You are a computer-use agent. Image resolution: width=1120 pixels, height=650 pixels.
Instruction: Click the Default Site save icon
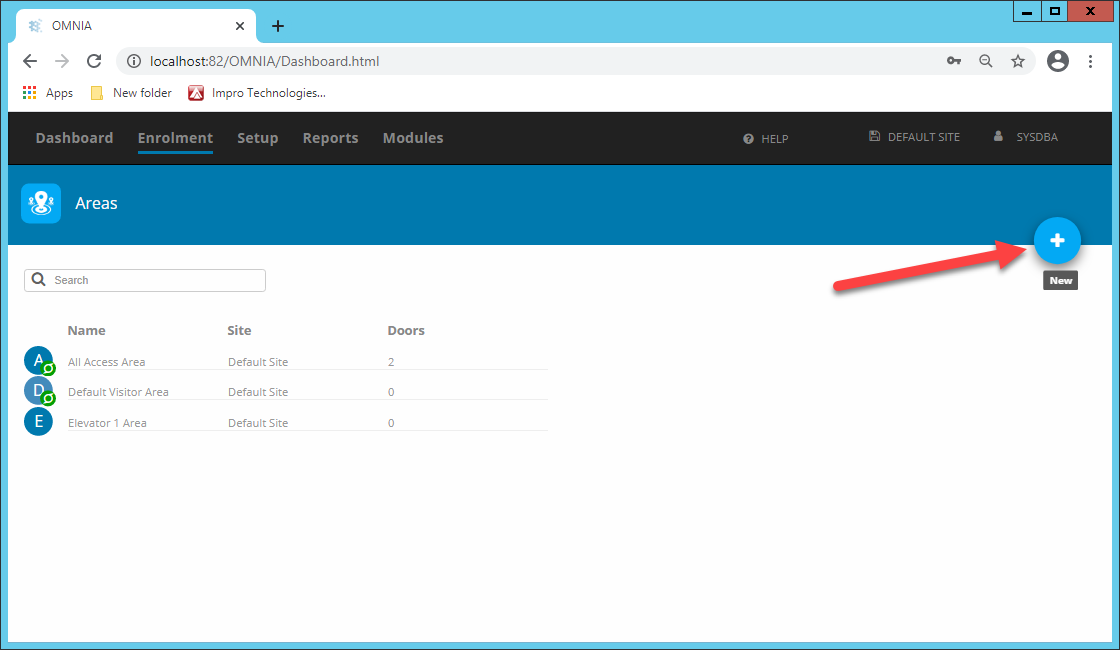click(x=874, y=136)
